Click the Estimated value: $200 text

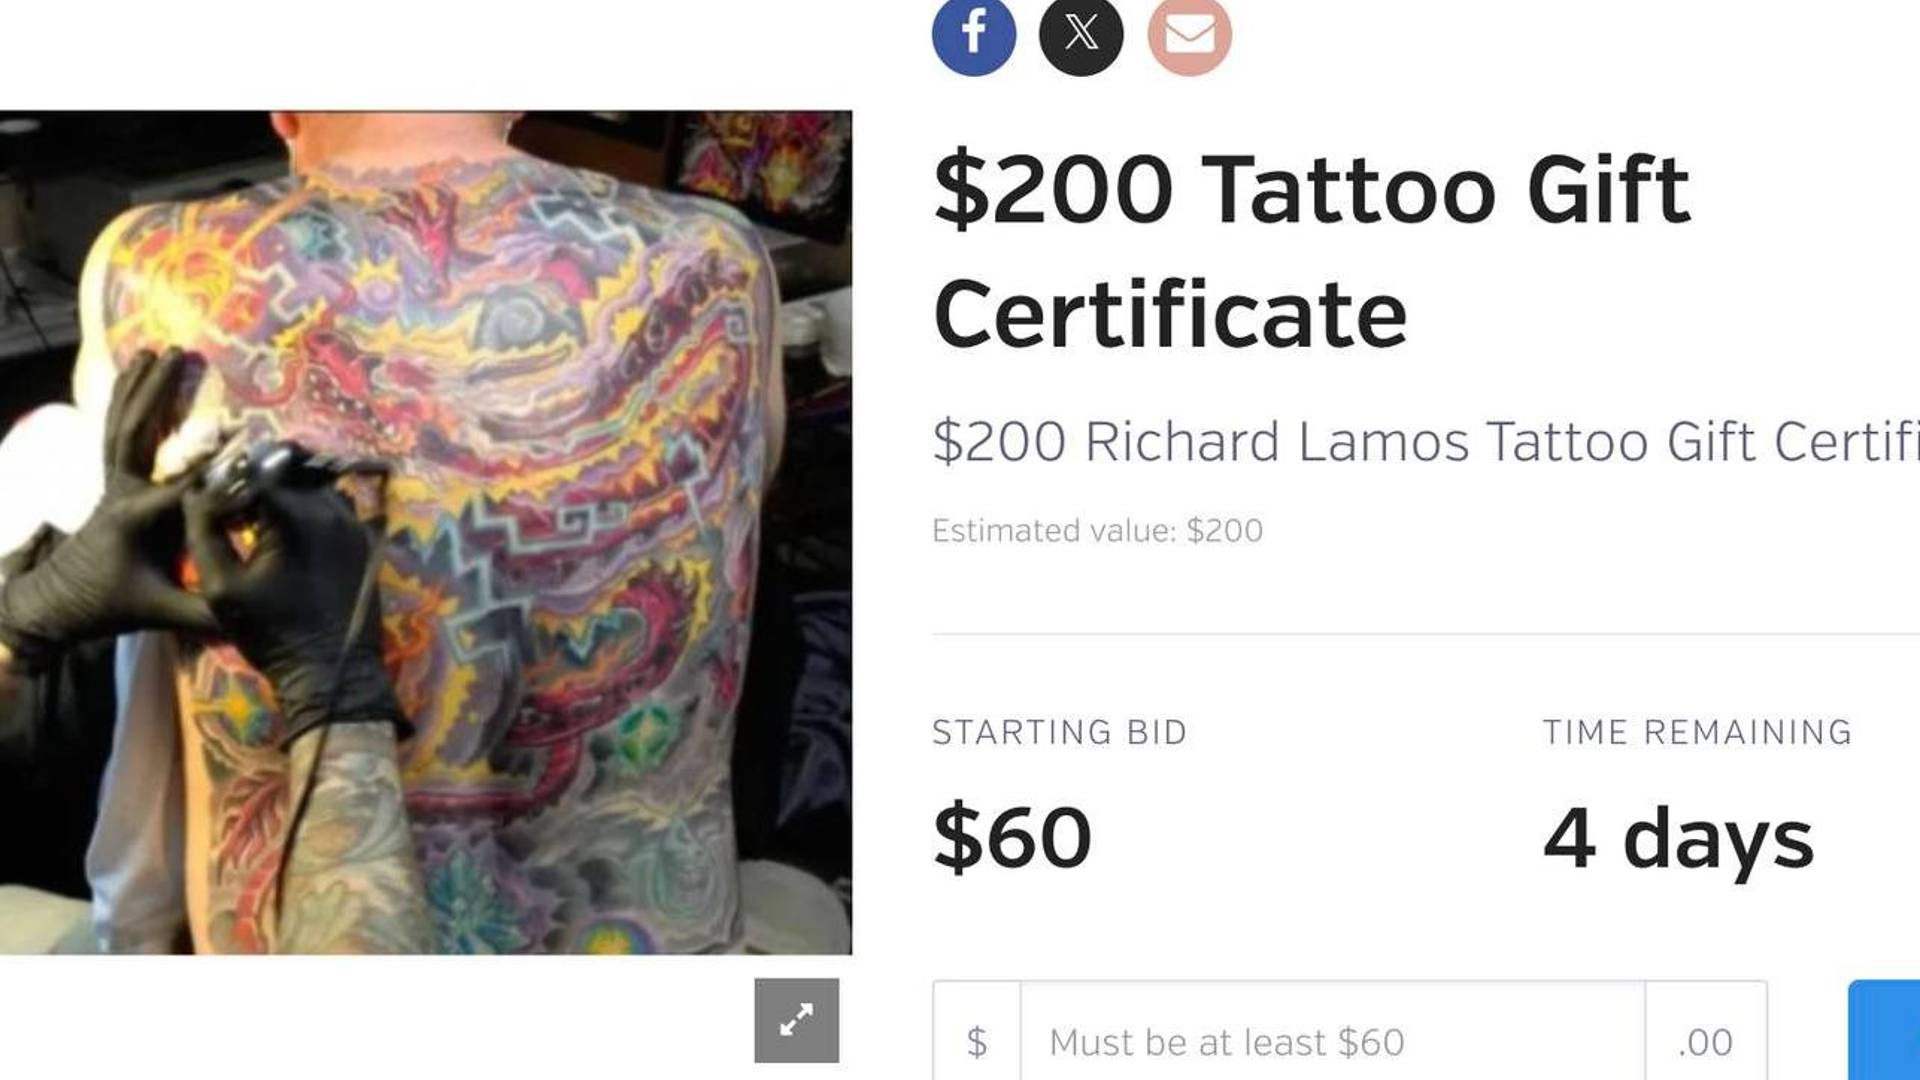coord(1097,530)
